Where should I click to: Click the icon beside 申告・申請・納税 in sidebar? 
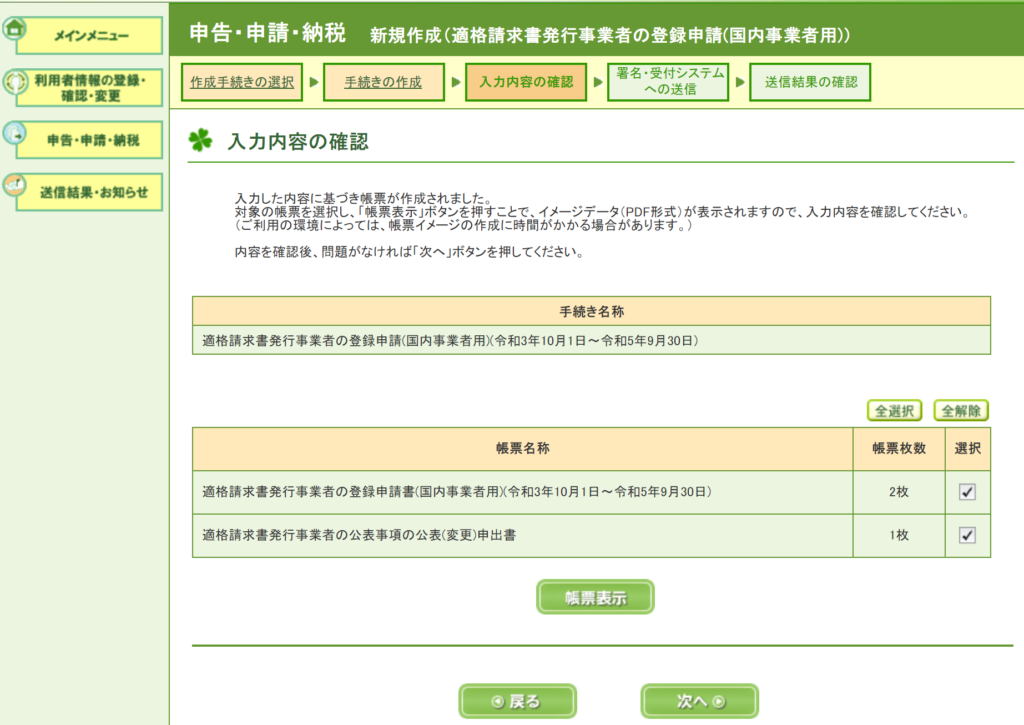coord(14,133)
